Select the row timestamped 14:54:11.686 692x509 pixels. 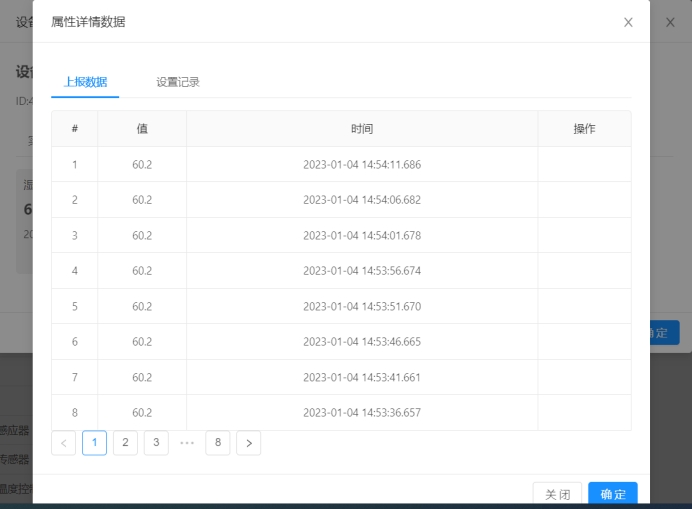(x=362, y=164)
